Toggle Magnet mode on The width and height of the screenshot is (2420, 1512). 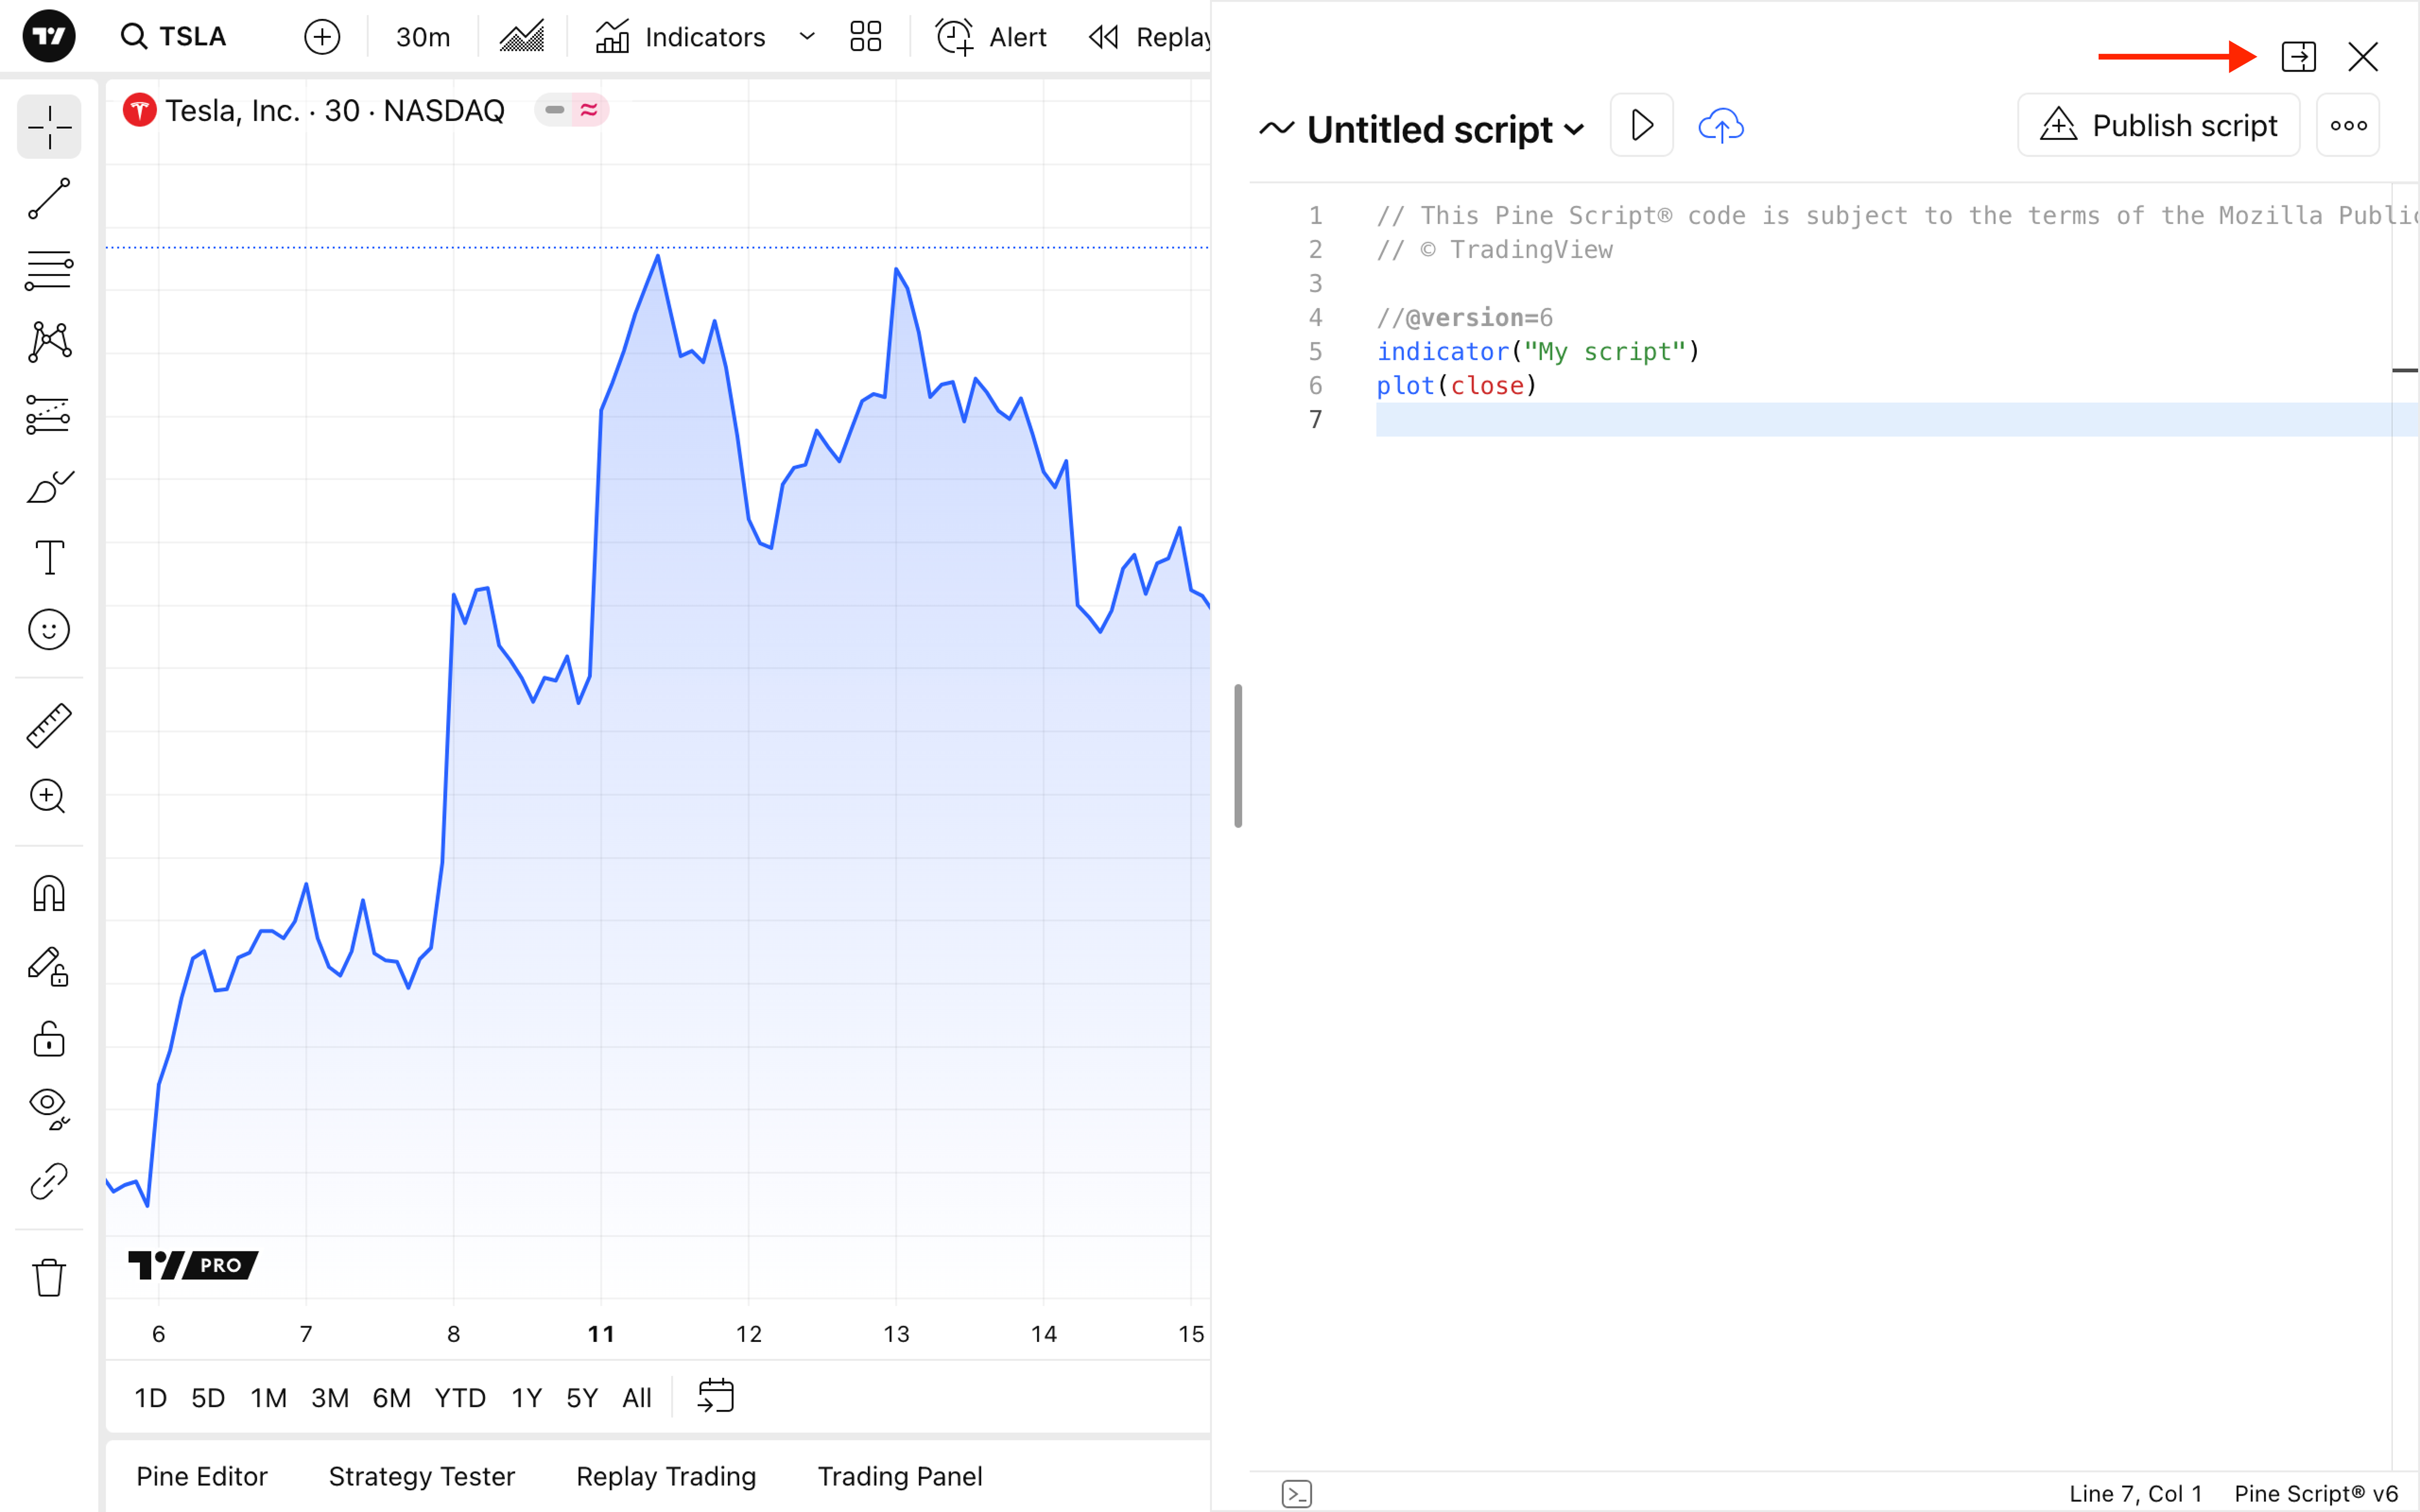coord(48,893)
